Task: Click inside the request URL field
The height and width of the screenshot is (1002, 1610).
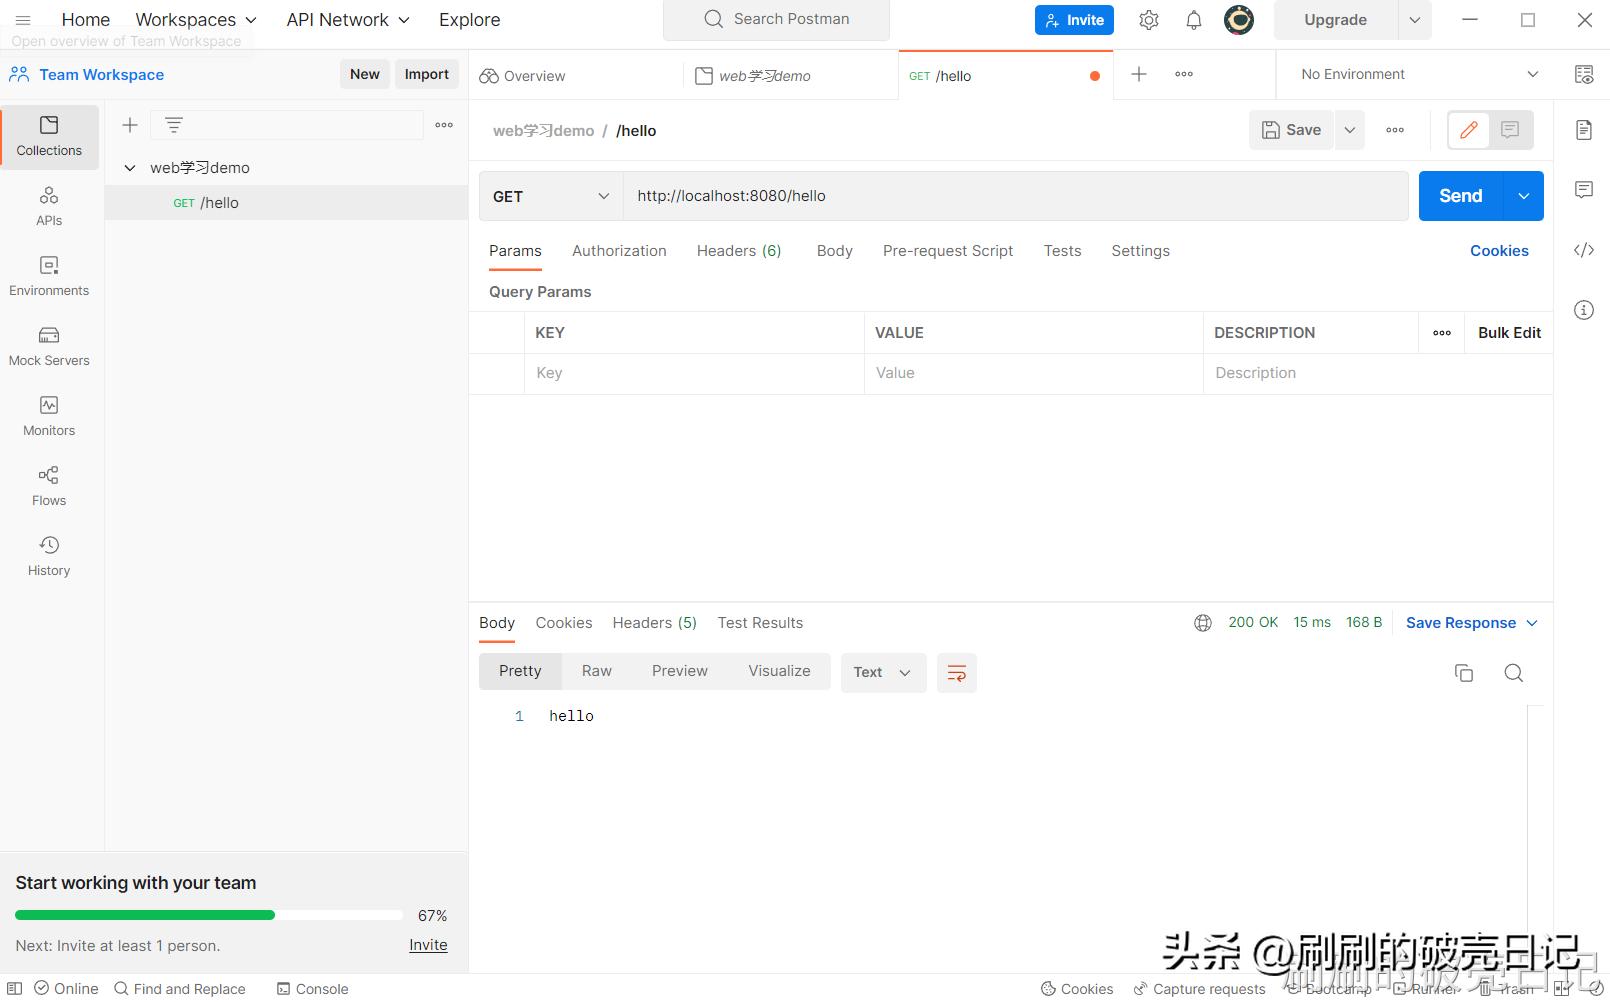Action: pyautogui.click(x=1000, y=195)
